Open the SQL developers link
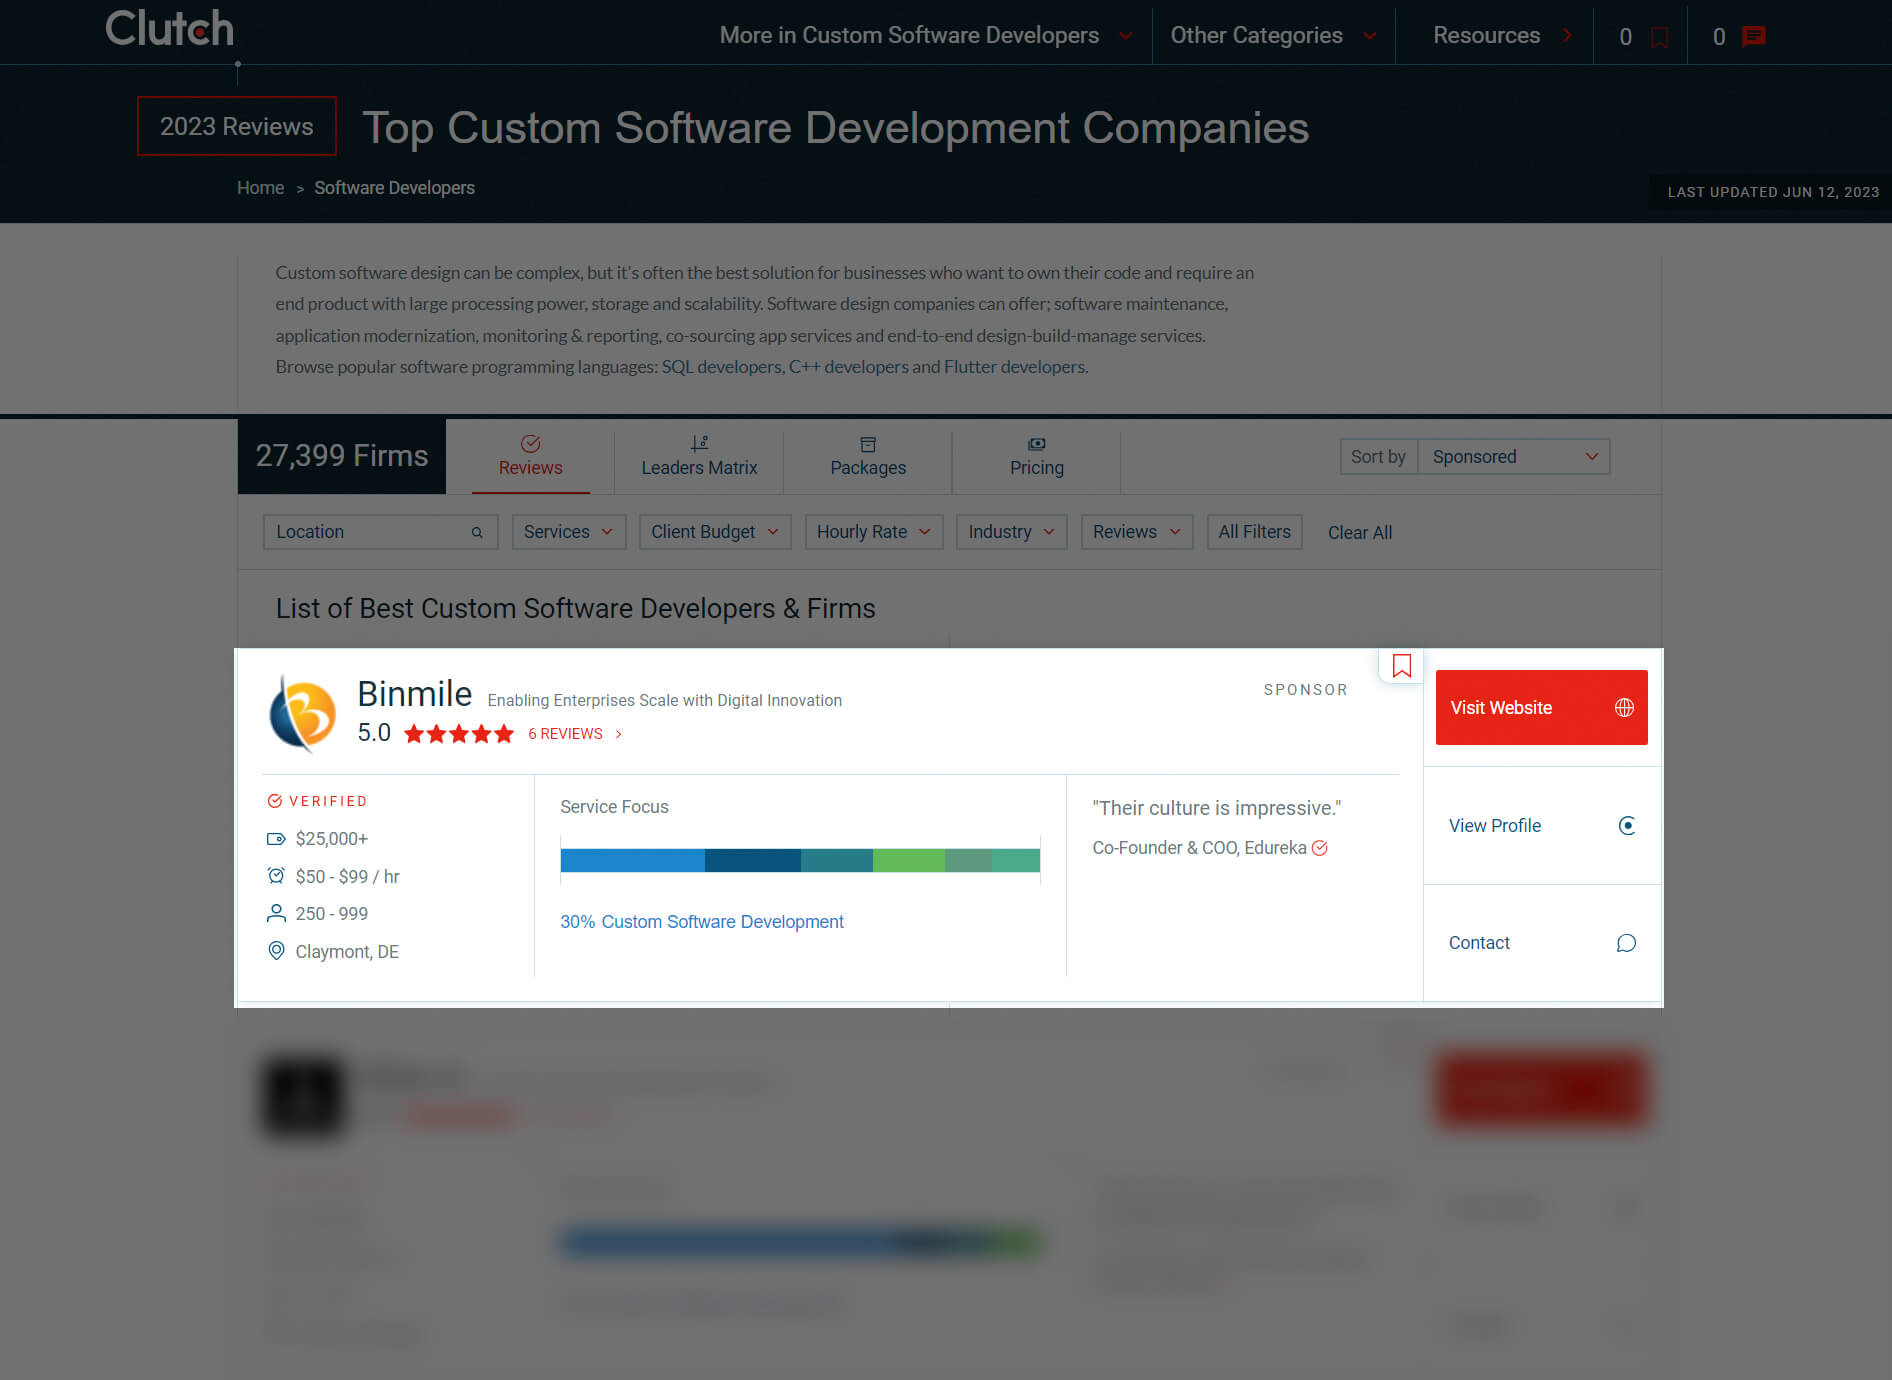The image size is (1892, 1380). (x=721, y=367)
